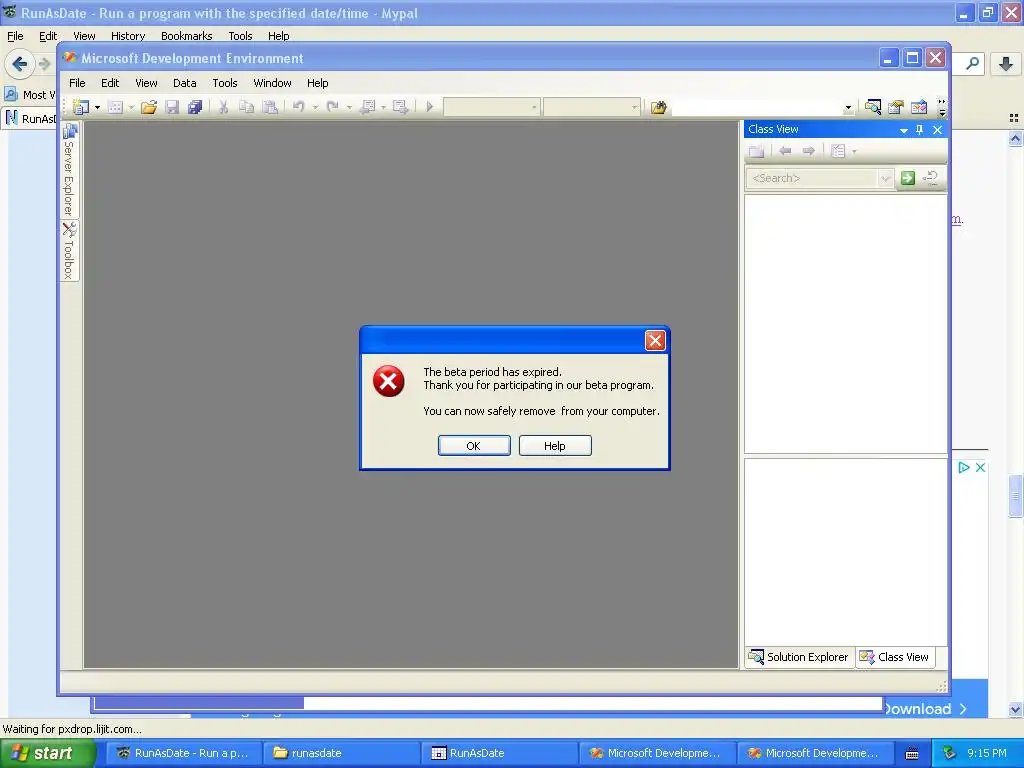The image size is (1024, 768).
Task: Switch to the Solution Explorer tab
Action: (x=799, y=657)
